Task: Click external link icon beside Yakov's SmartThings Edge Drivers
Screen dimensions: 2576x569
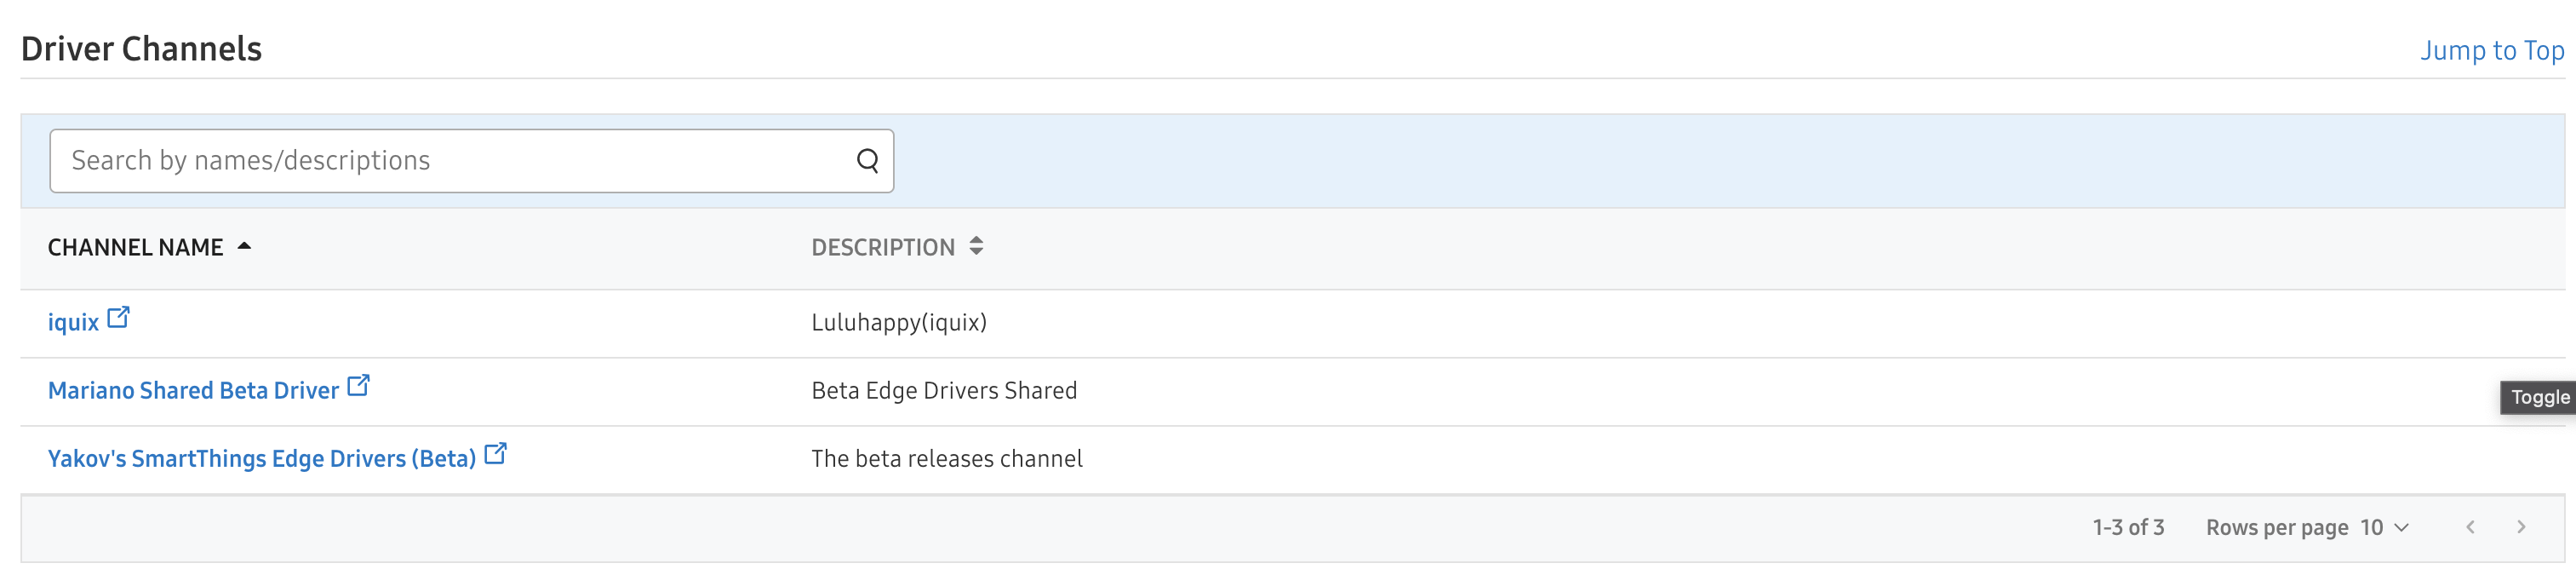Action: pos(495,454)
